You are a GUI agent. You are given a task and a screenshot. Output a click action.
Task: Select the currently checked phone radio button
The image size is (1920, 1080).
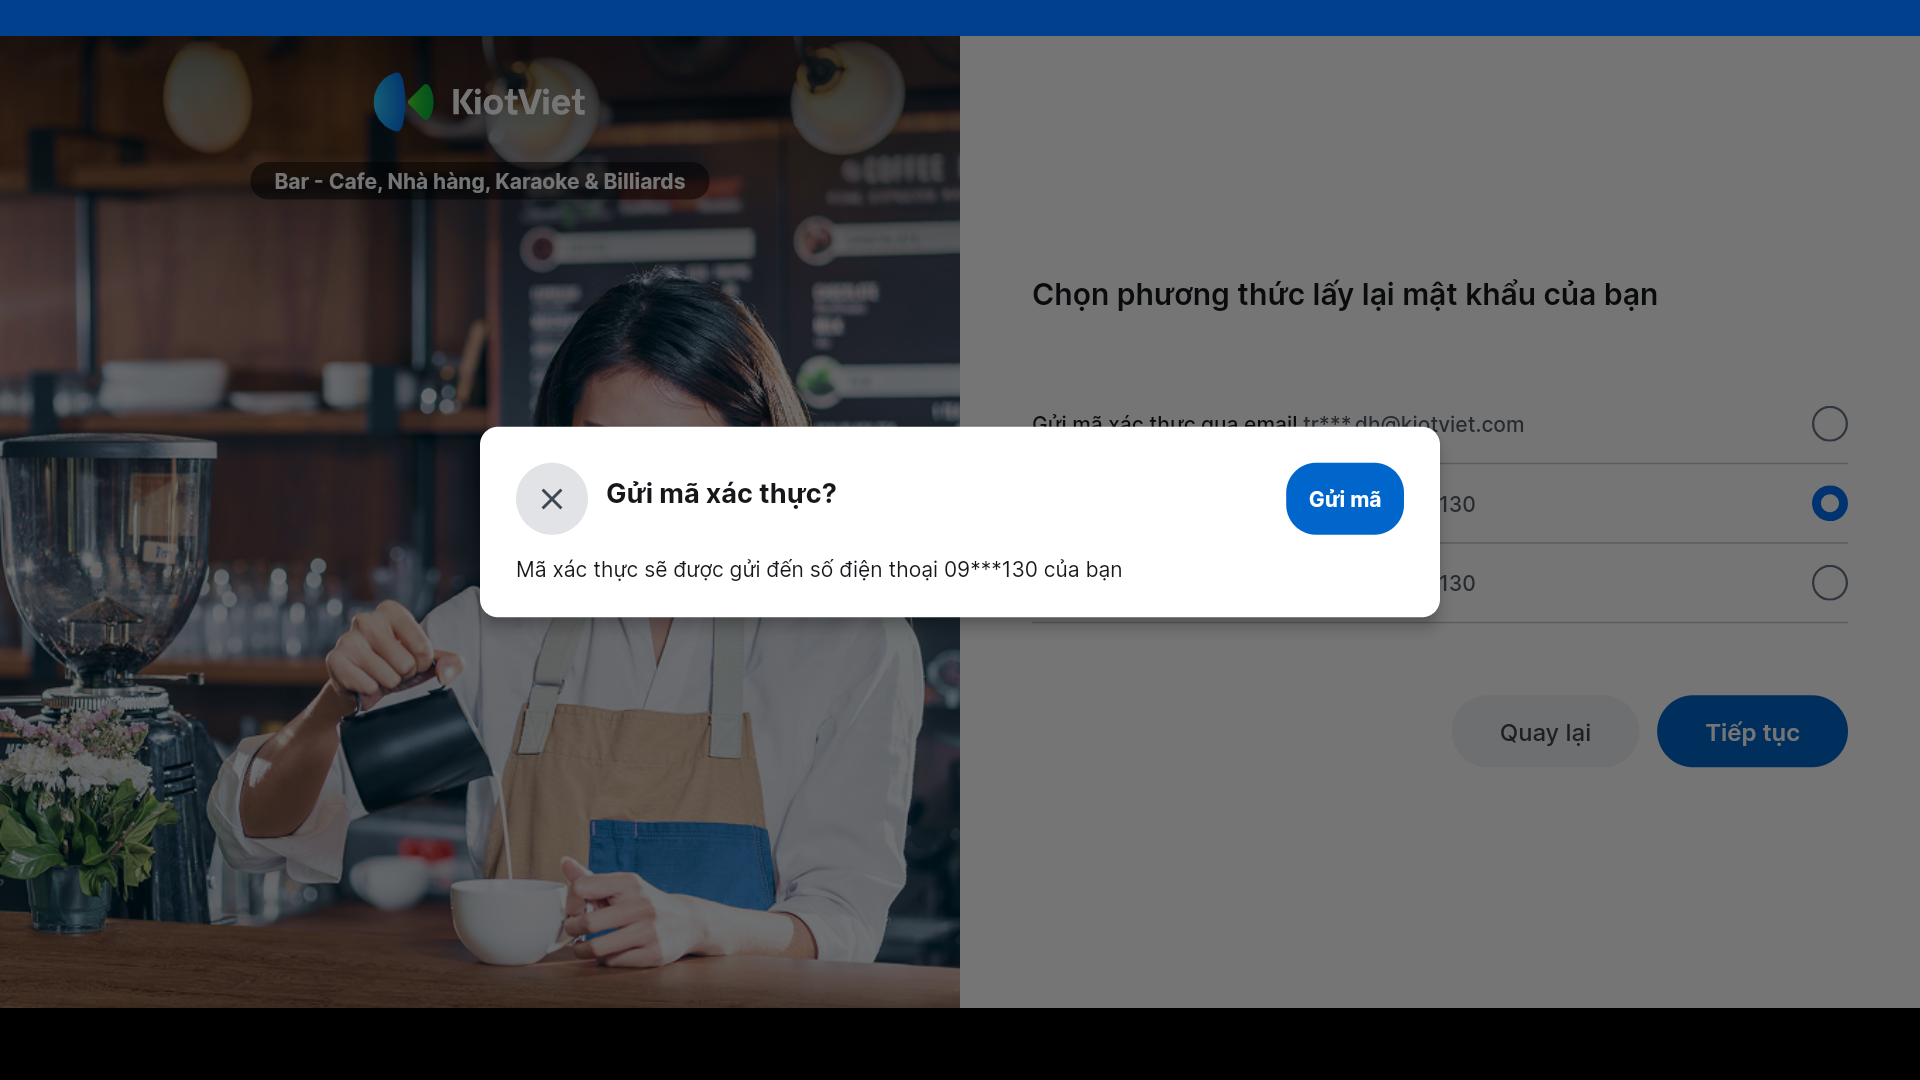tap(1829, 503)
